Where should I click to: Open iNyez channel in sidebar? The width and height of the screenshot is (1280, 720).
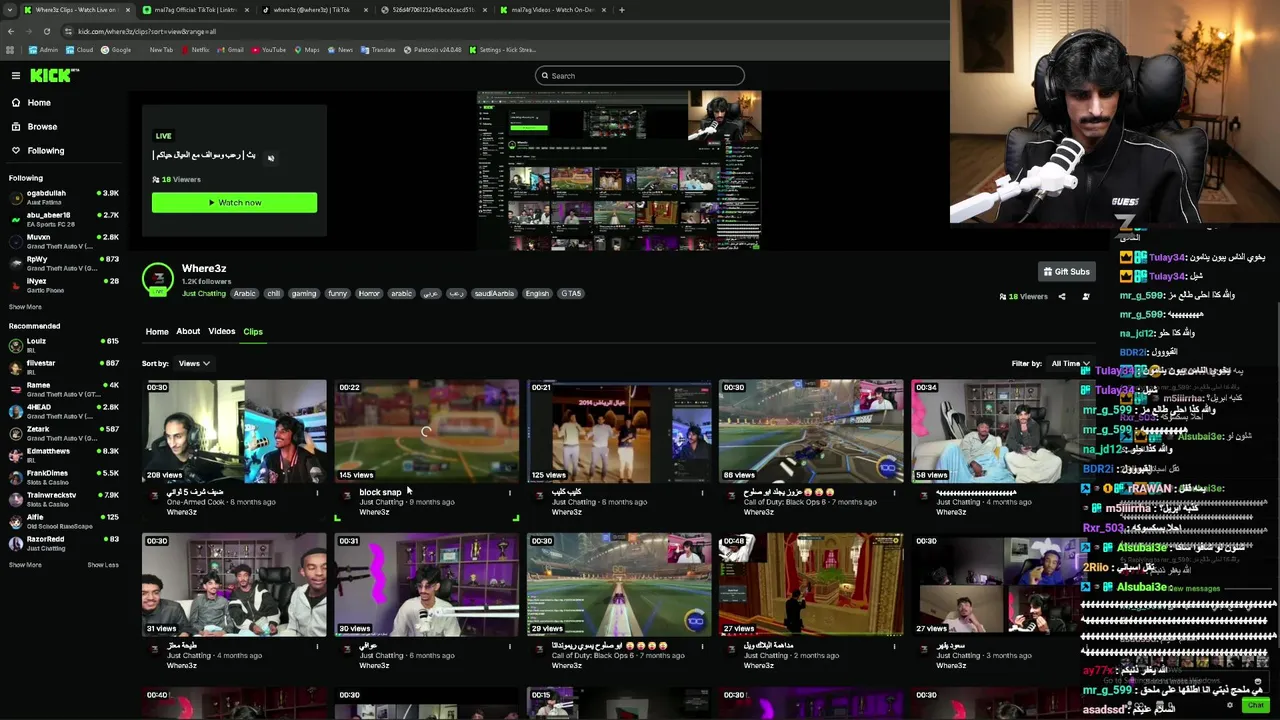[x=64, y=285]
